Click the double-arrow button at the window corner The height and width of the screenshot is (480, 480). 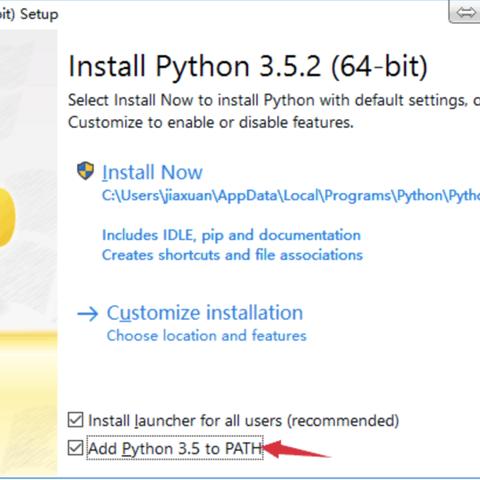coord(465,13)
